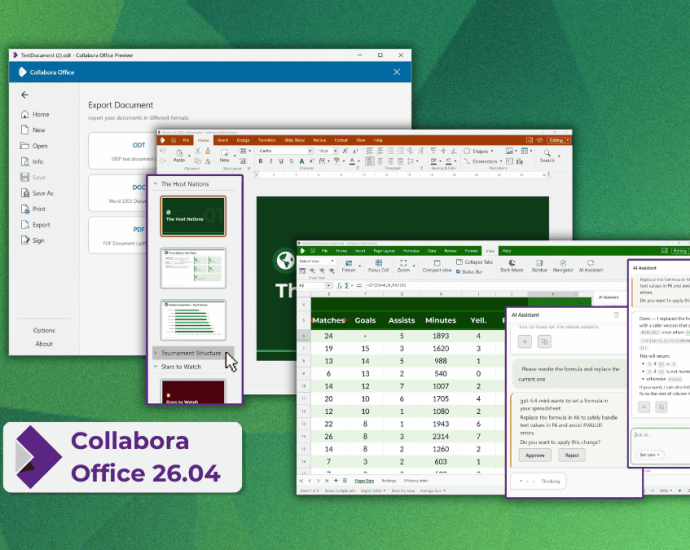Collapse the Stars to Watch section
Screen dimensions: 690x550
pos(155,367)
